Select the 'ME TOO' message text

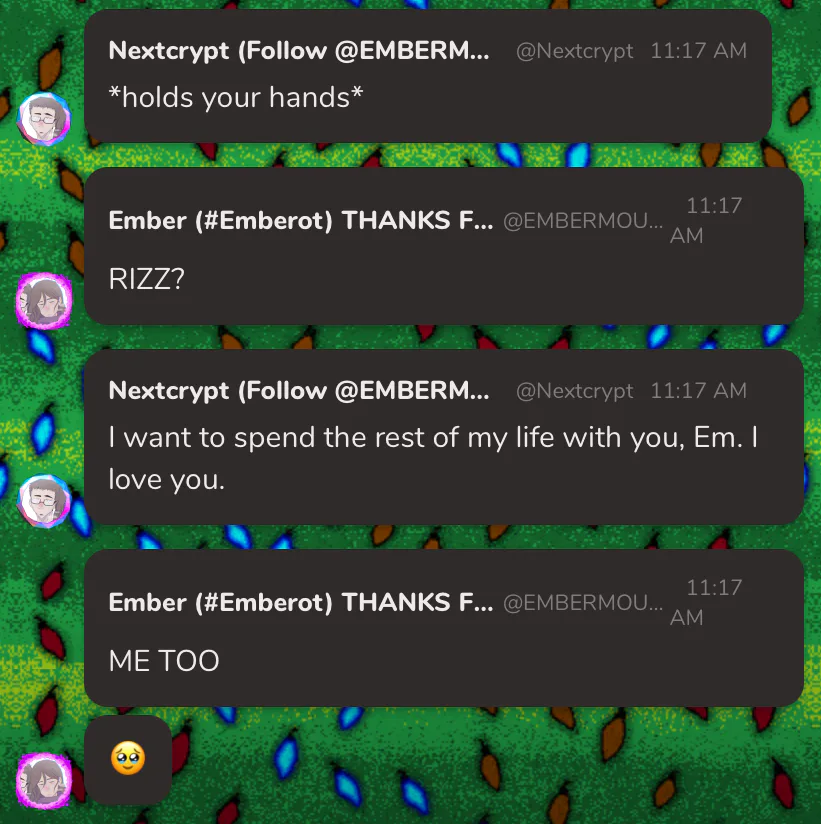(x=164, y=661)
